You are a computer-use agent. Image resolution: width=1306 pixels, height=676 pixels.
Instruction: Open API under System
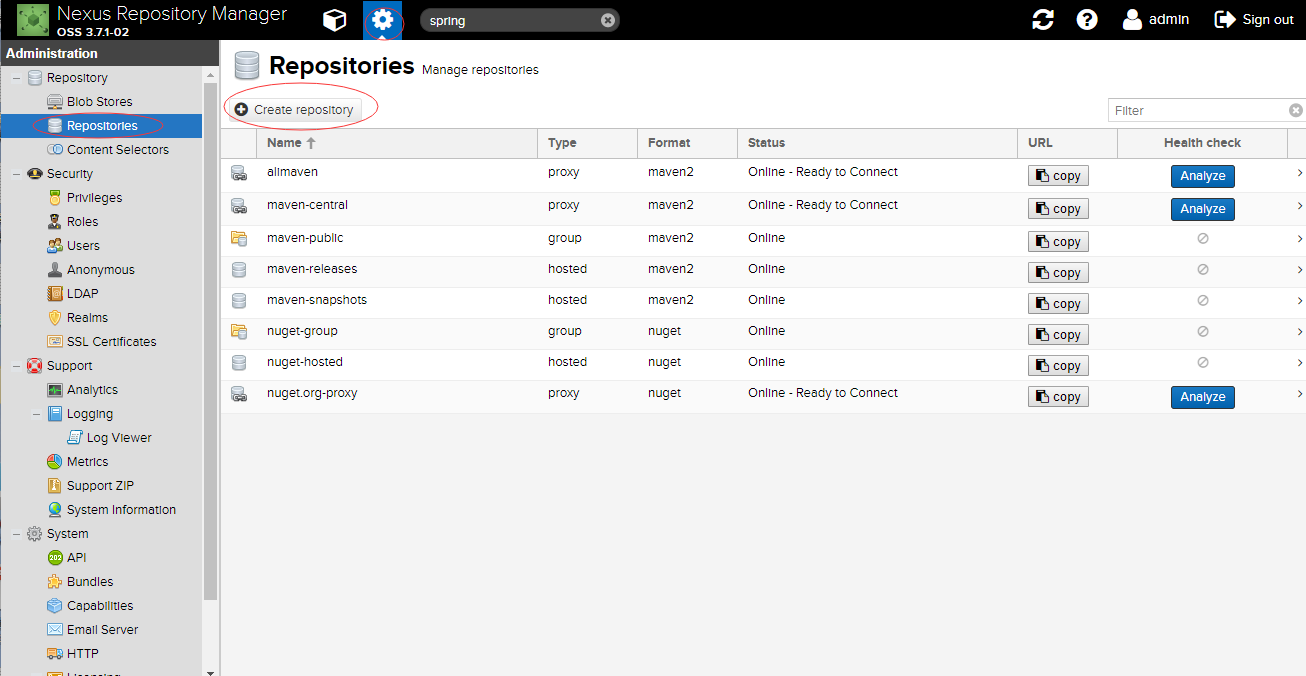[76, 558]
